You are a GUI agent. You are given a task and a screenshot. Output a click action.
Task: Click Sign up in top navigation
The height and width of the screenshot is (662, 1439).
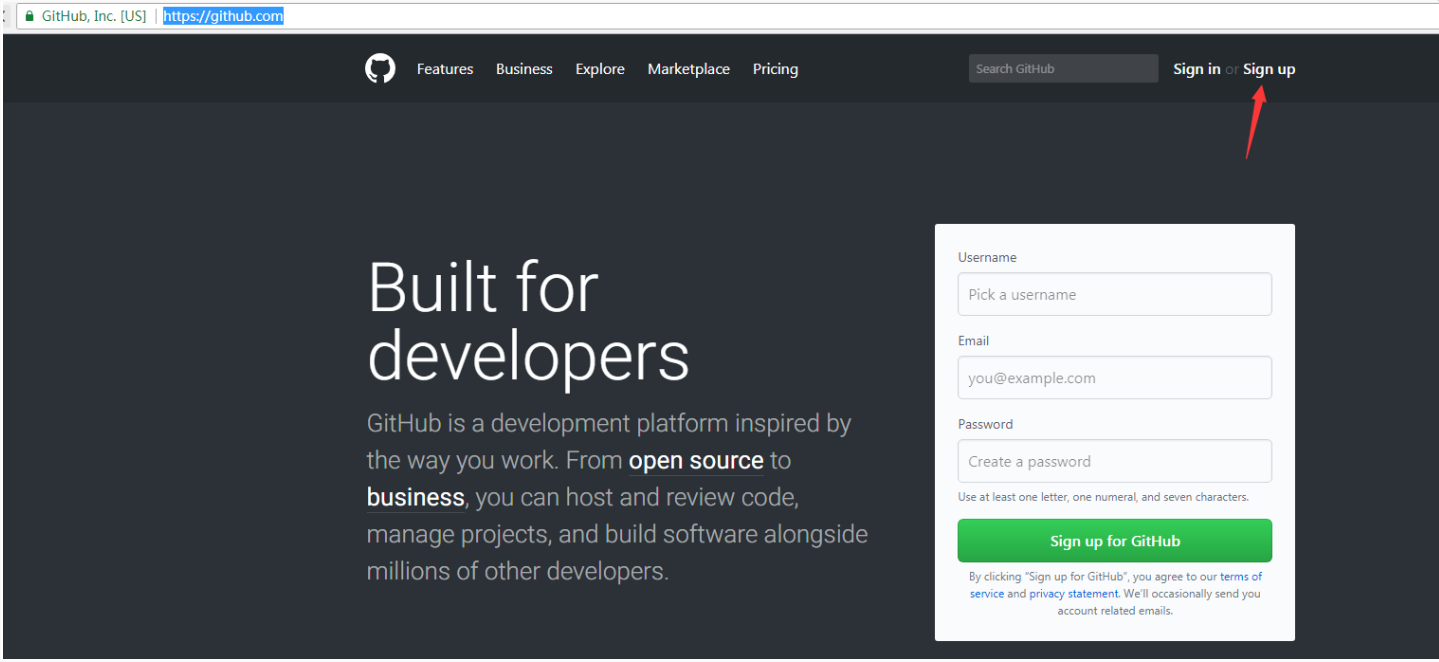click(x=1268, y=69)
